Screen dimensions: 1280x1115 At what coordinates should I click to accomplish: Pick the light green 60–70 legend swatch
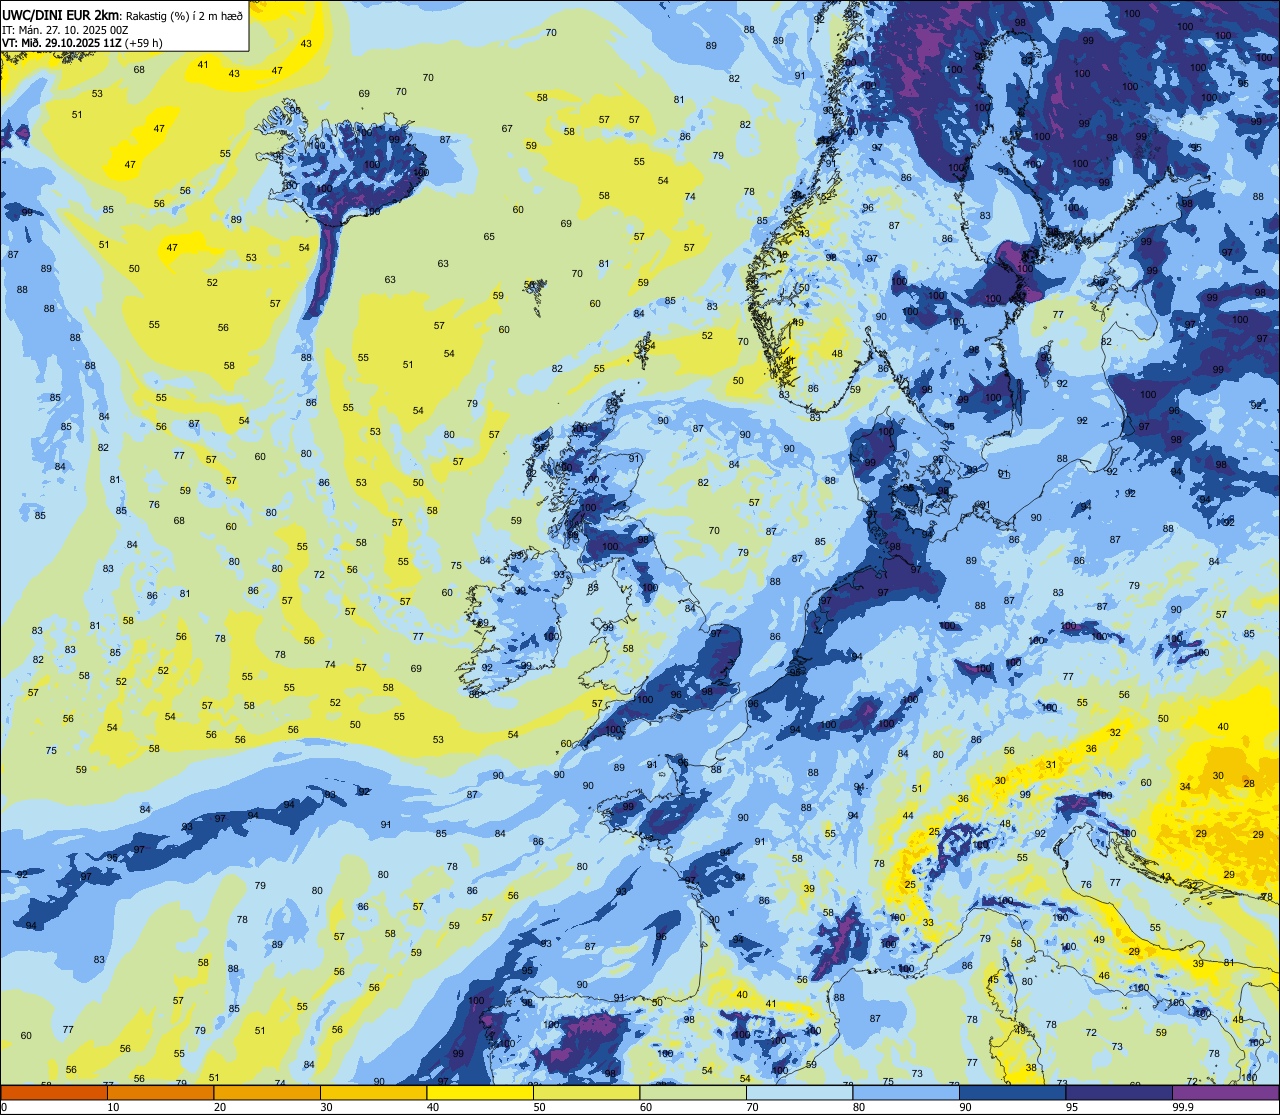pos(693,1092)
